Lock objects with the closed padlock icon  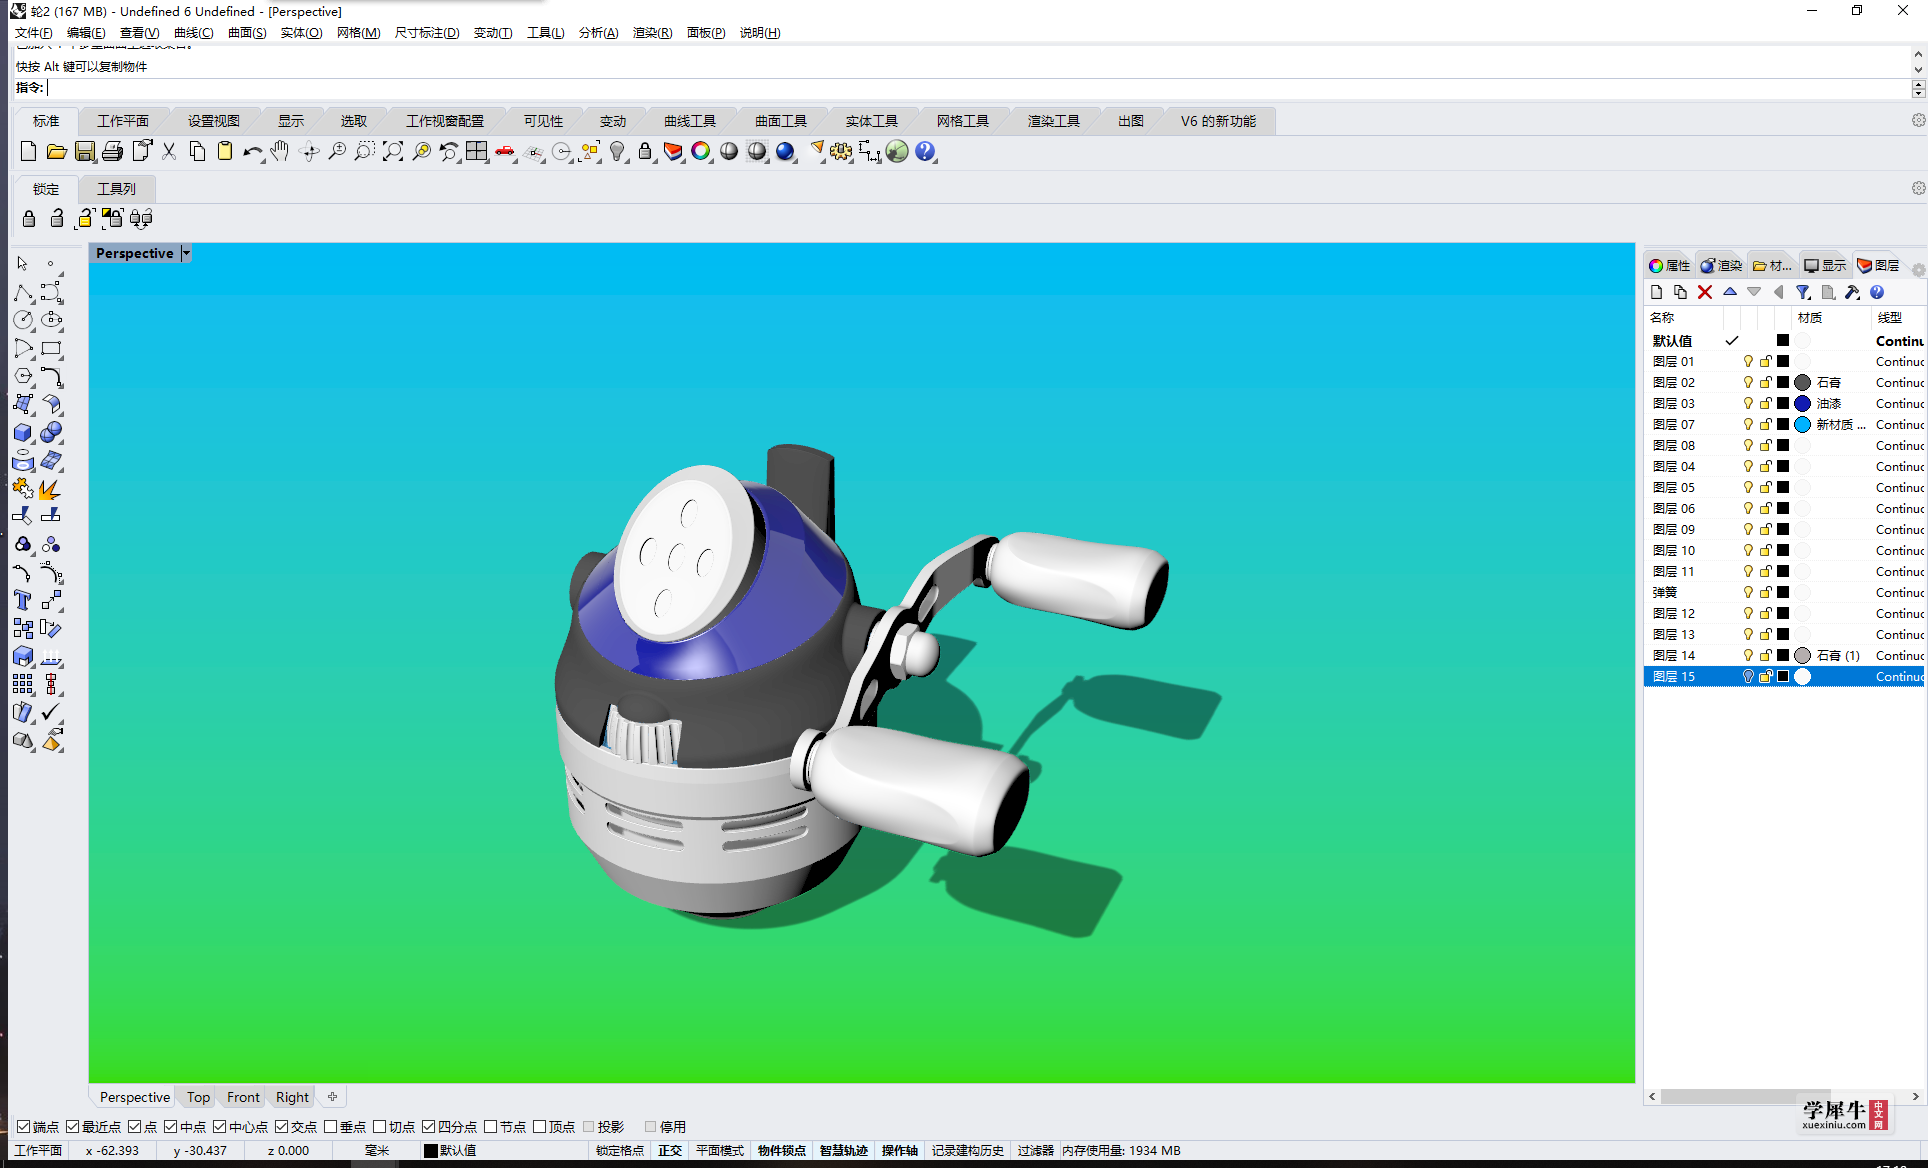pos(29,218)
